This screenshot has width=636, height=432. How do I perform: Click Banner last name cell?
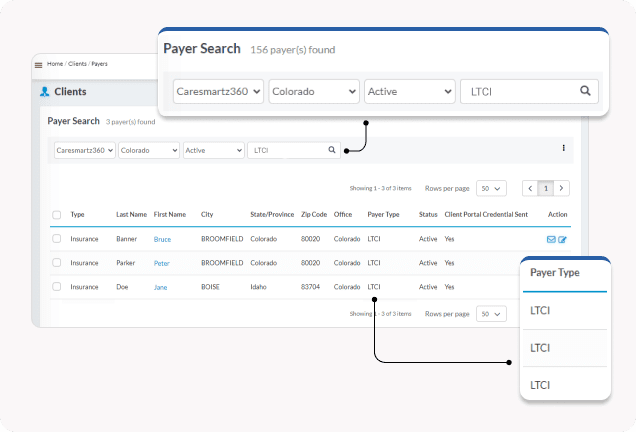pos(127,239)
